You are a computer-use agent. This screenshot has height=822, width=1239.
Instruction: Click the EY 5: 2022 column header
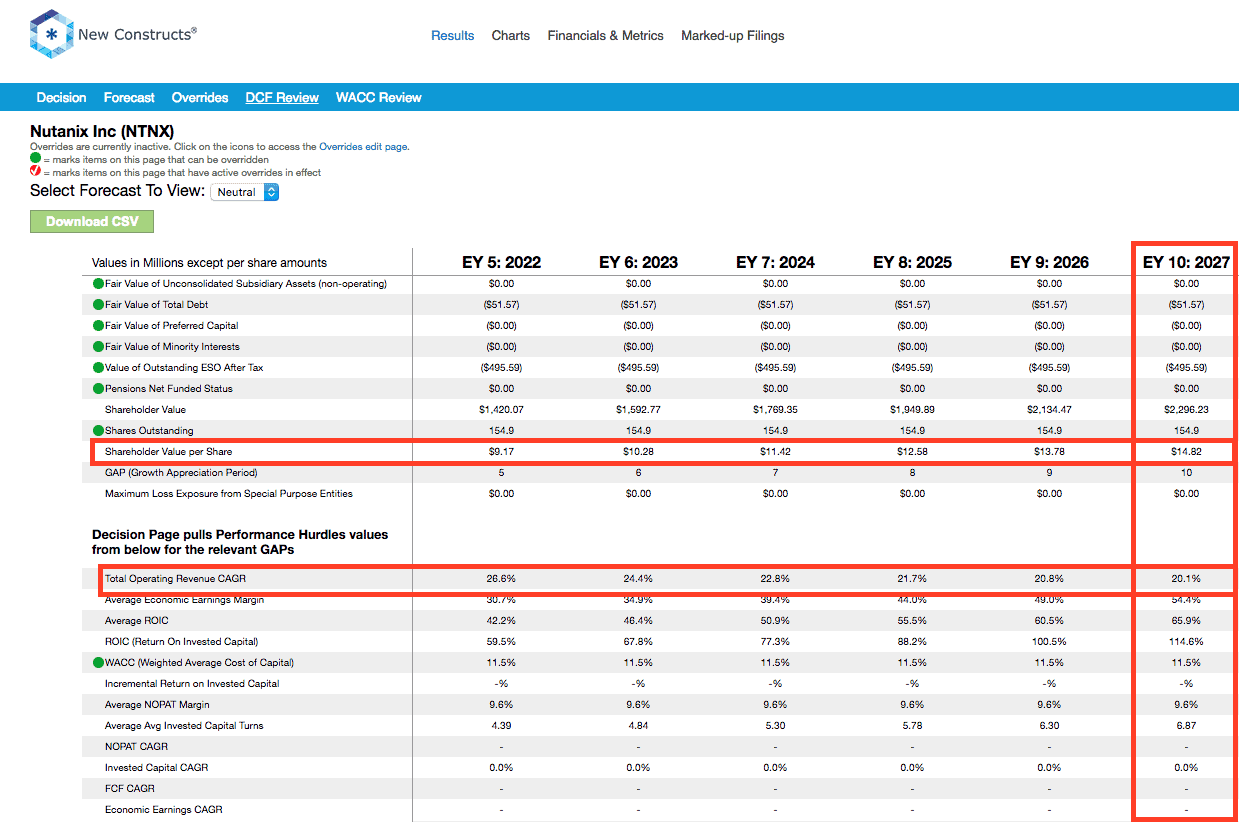[501, 263]
